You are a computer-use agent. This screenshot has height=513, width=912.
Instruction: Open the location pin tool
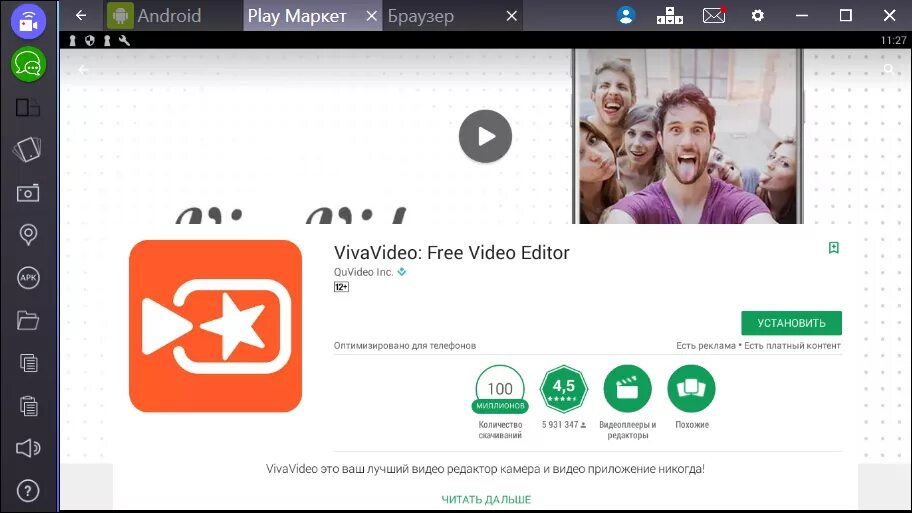28,235
